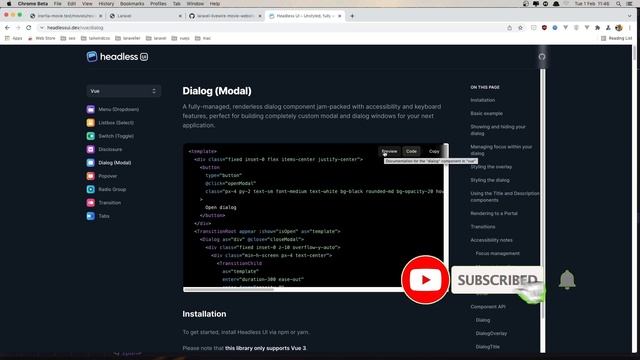Click the Headless UI logo
The width and height of the screenshot is (640, 360).
coord(117,57)
